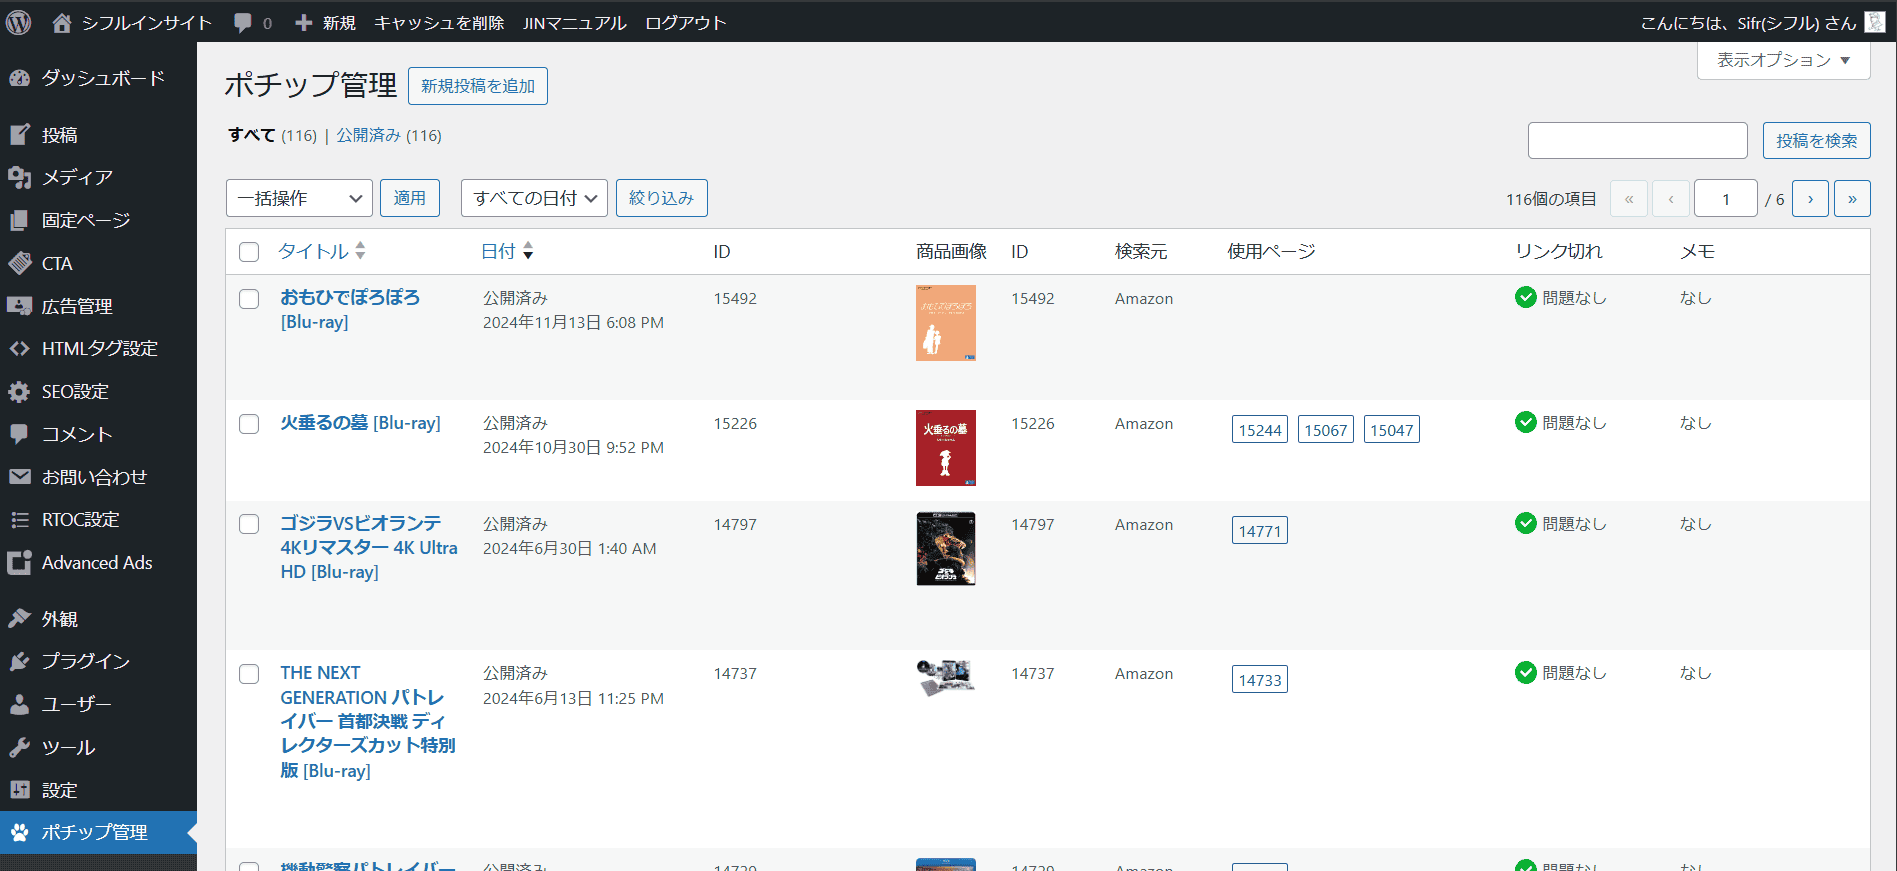The height and width of the screenshot is (871, 1897).
Task: Select the すべて (116) filter tab
Action: coord(272,135)
